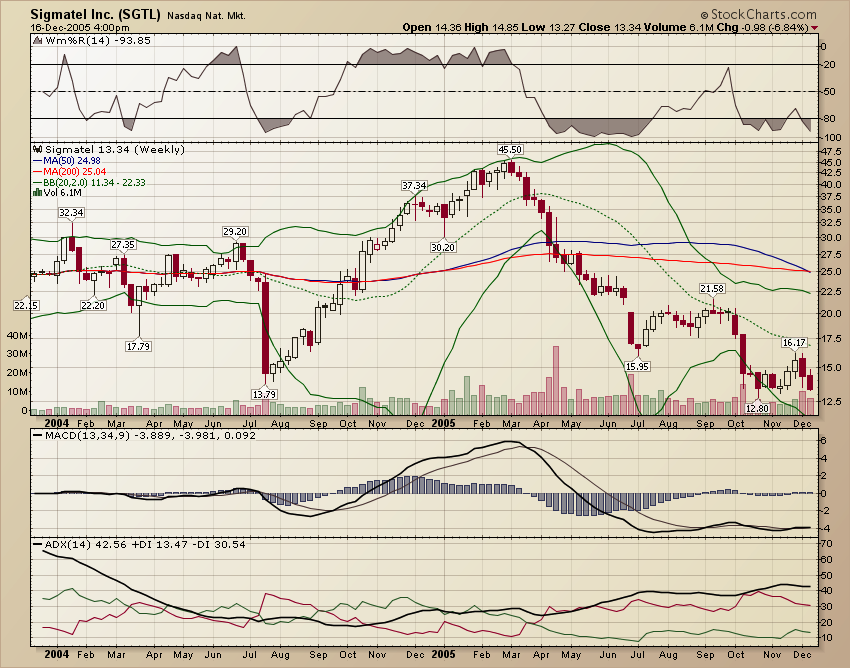850x668 pixels.
Task: Click the Wm%R(14) -93.85 indicator label
Action: [x=98, y=41]
